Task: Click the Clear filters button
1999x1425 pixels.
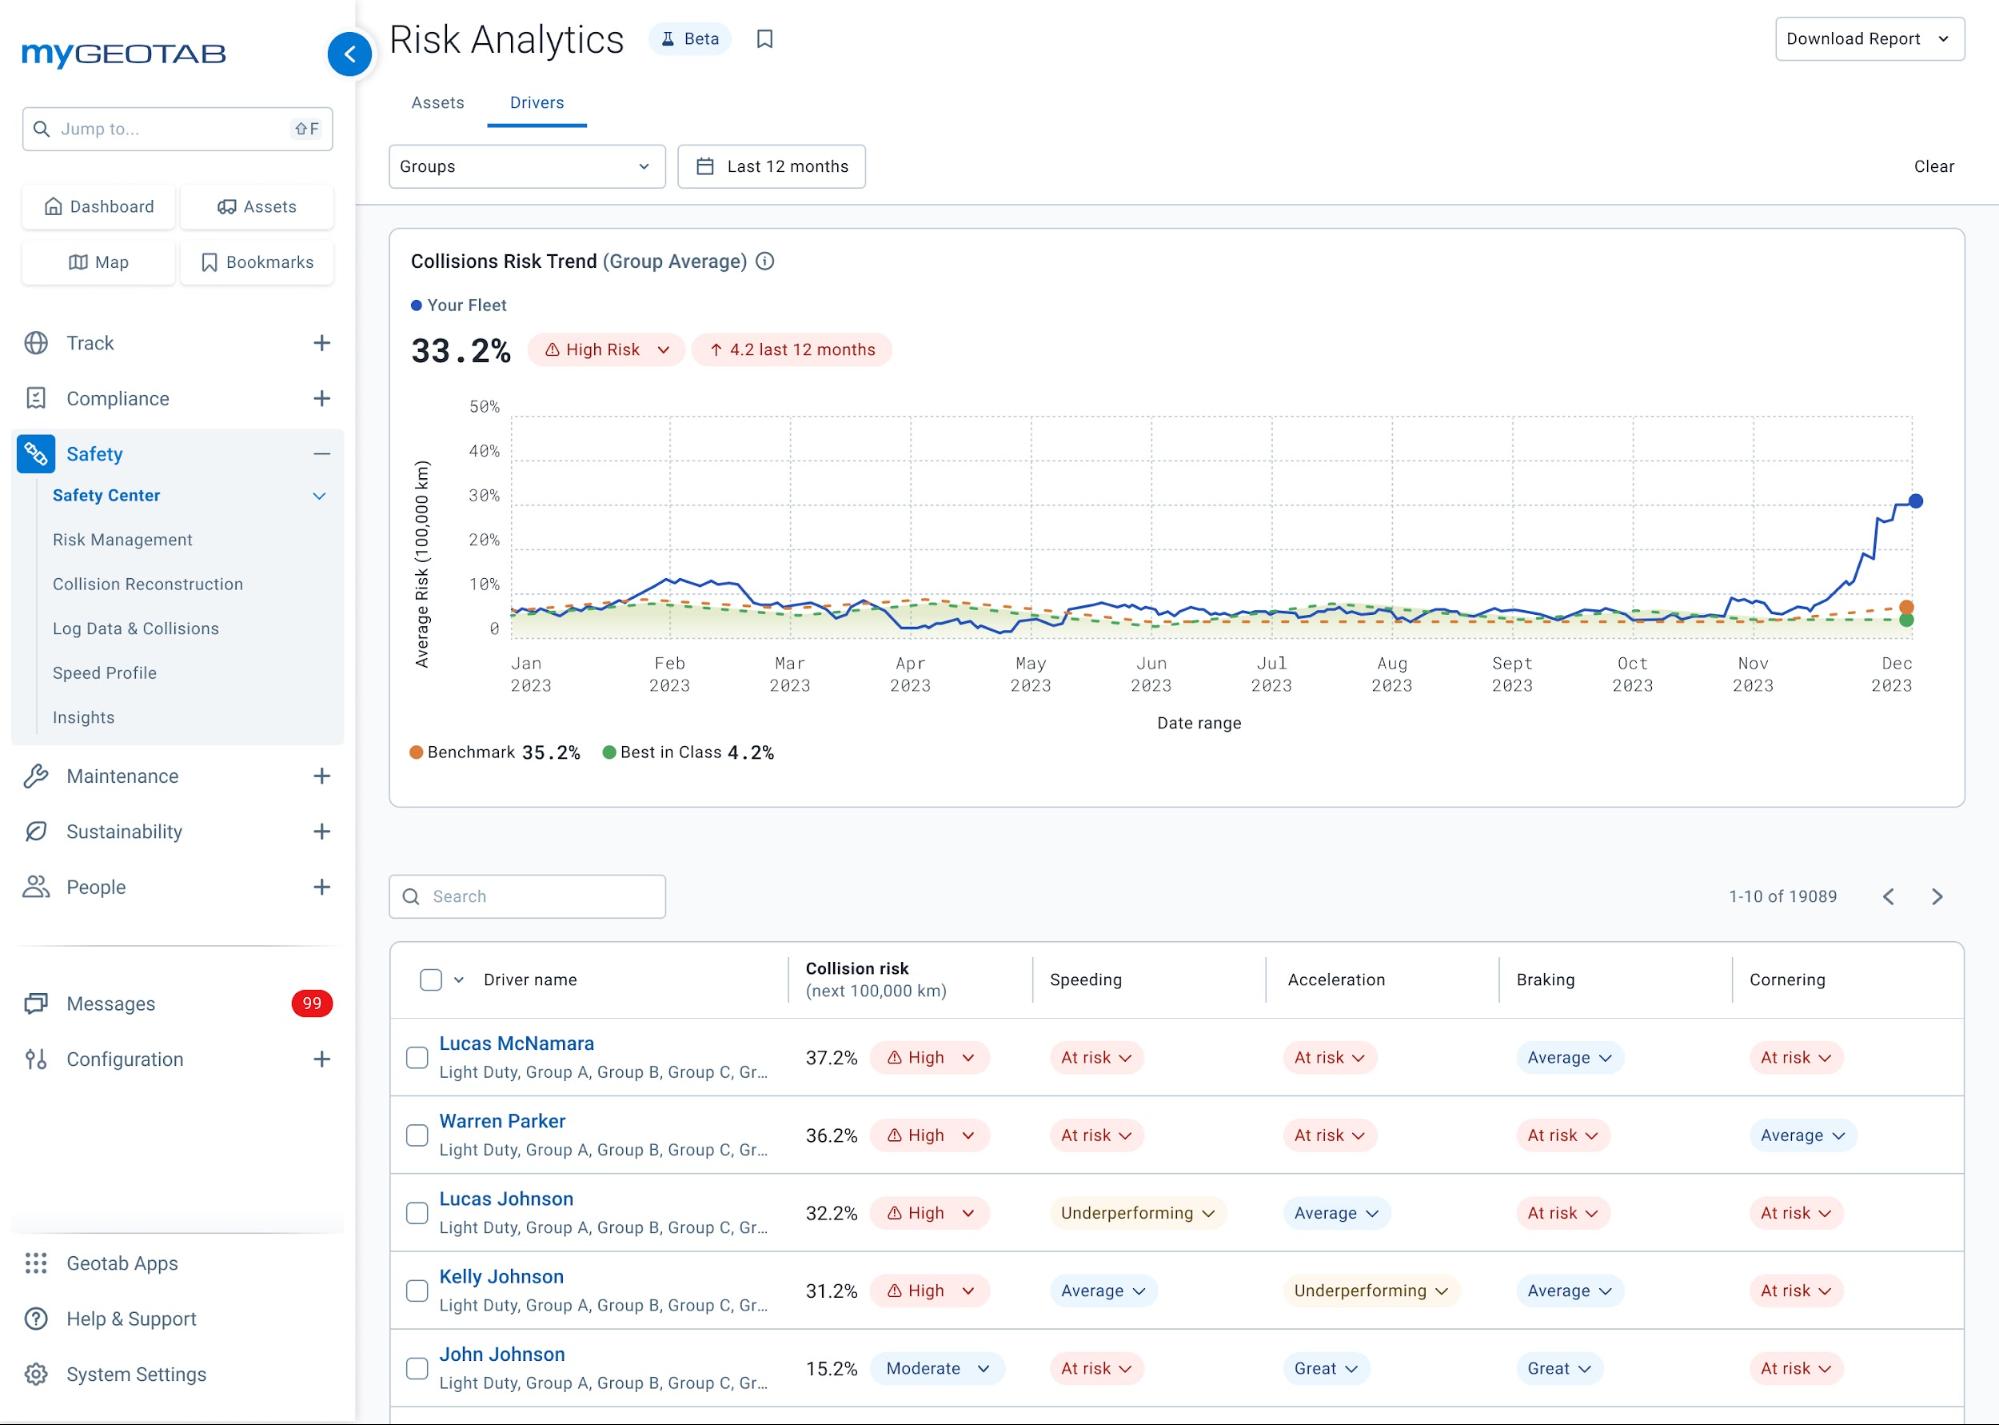Action: click(1934, 166)
